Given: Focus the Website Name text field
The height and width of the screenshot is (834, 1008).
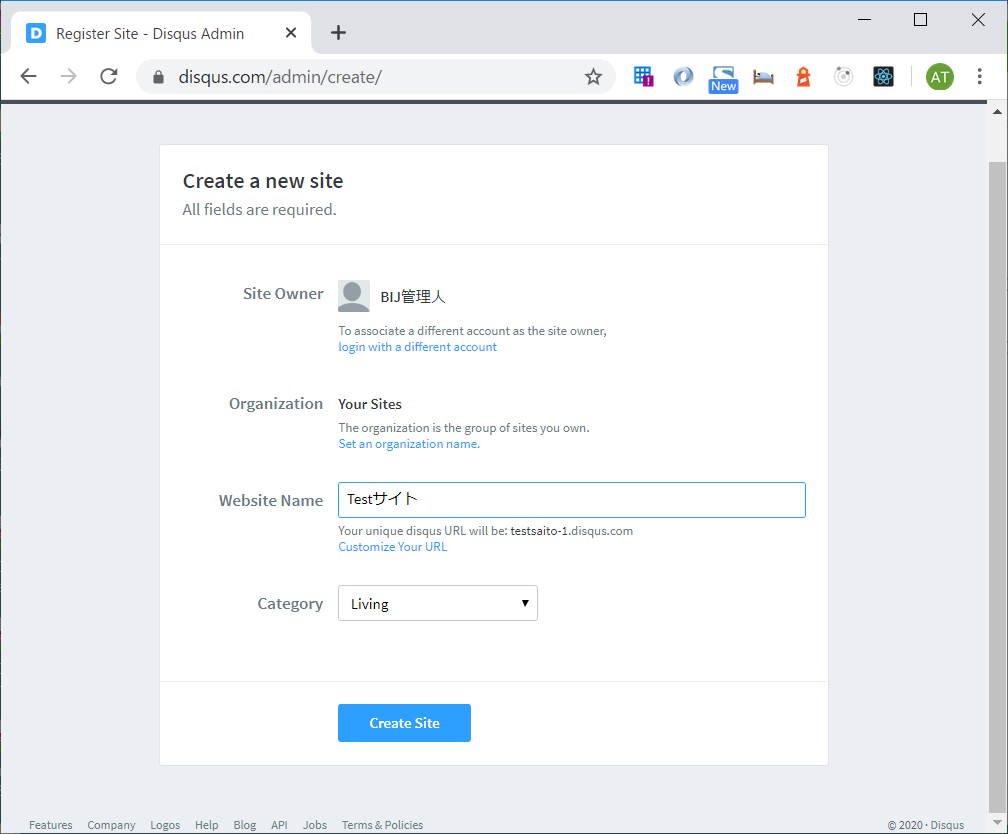Looking at the screenshot, I should 572,500.
